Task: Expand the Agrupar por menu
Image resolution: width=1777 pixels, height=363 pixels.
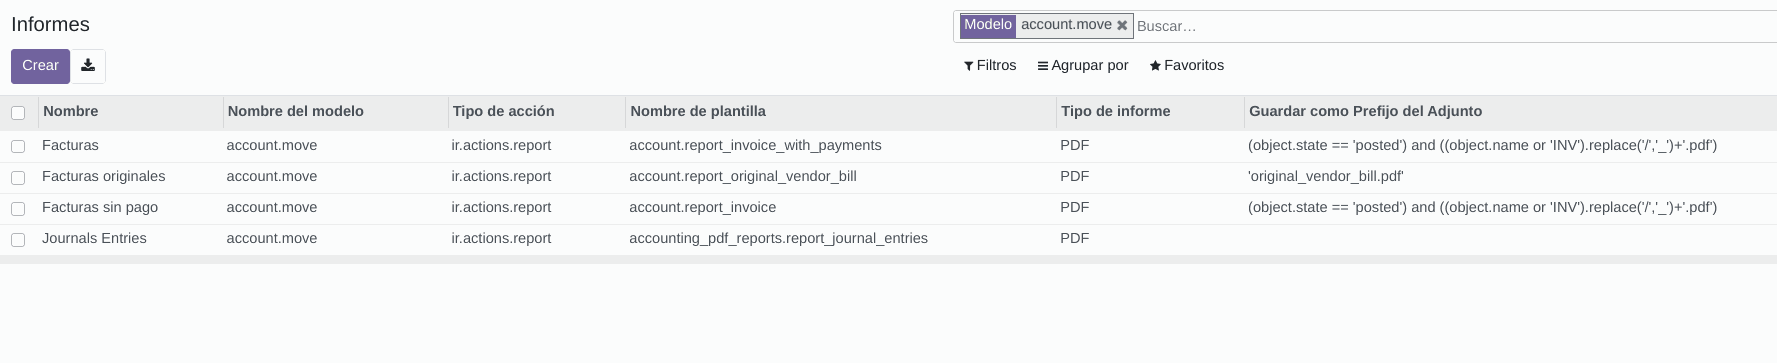Action: (1083, 65)
